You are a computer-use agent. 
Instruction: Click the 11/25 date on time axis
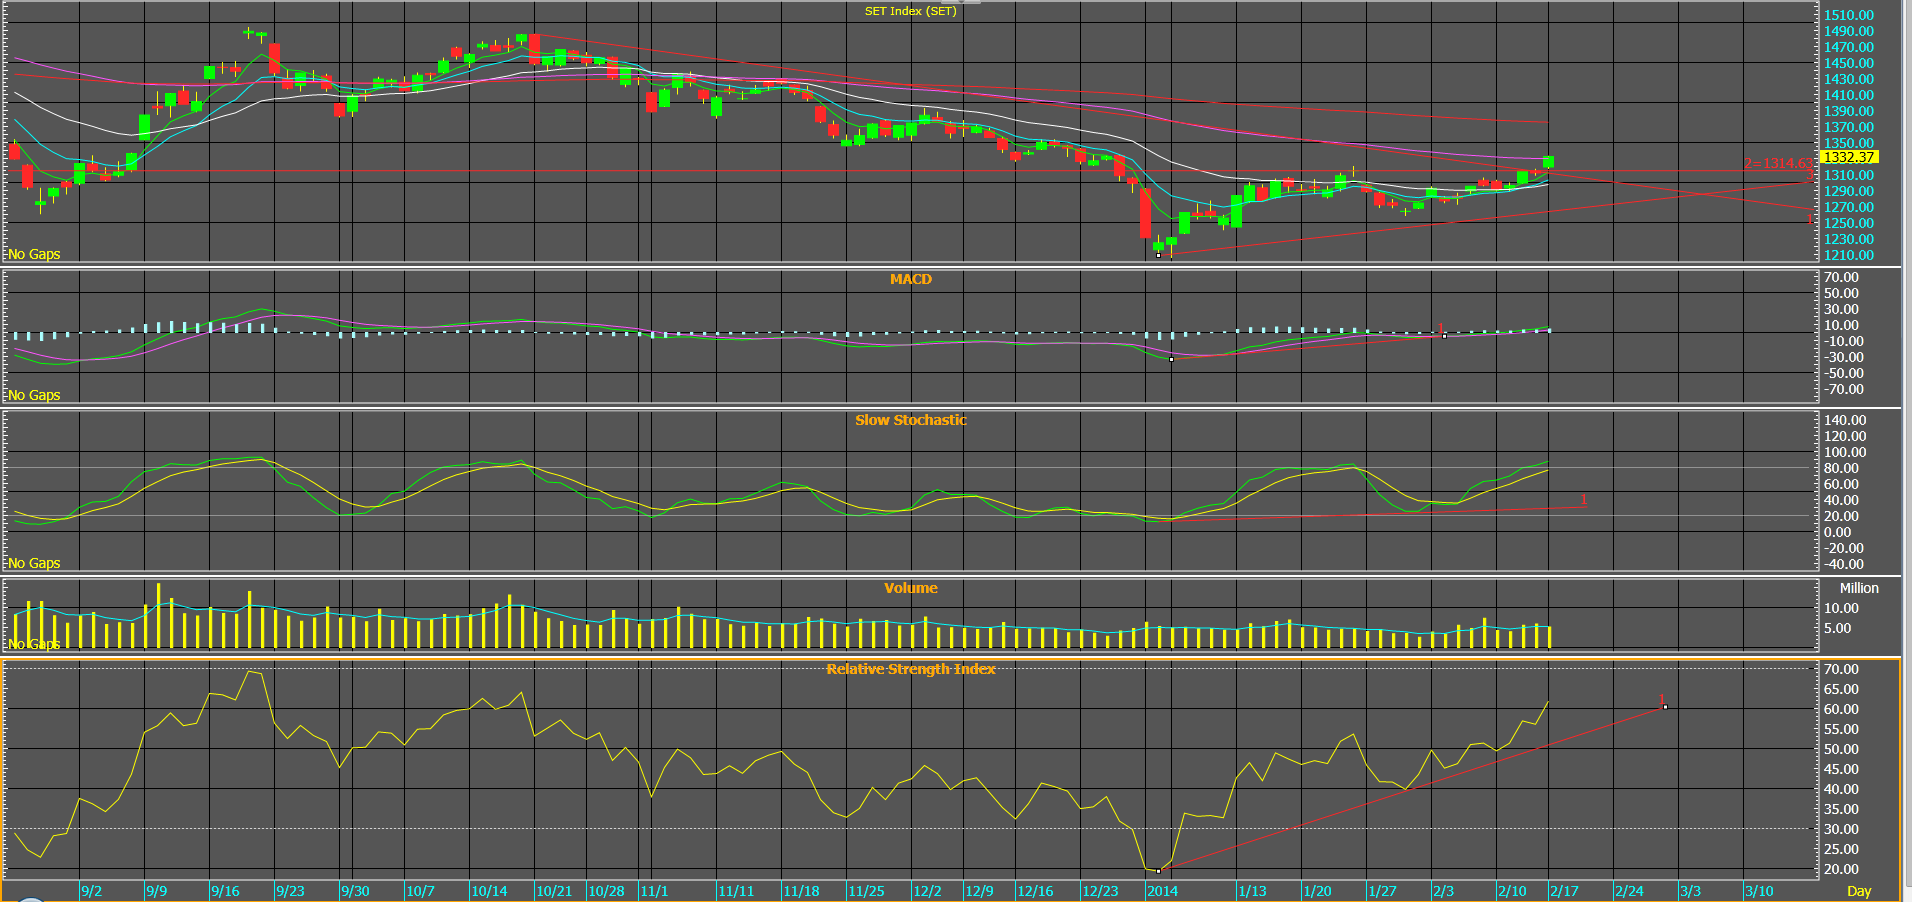pyautogui.click(x=866, y=891)
